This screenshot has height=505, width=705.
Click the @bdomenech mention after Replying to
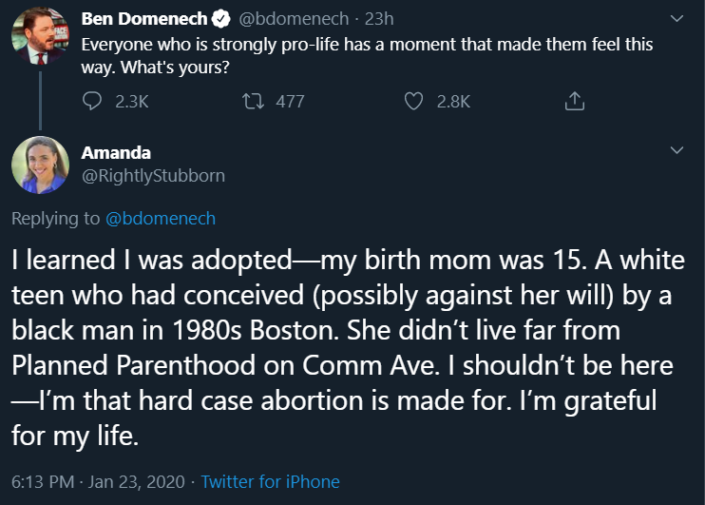click(x=160, y=218)
